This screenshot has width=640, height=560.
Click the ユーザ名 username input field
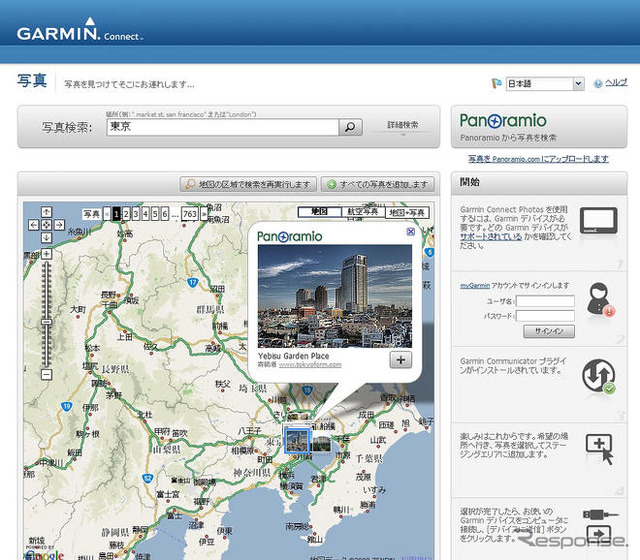click(x=545, y=301)
